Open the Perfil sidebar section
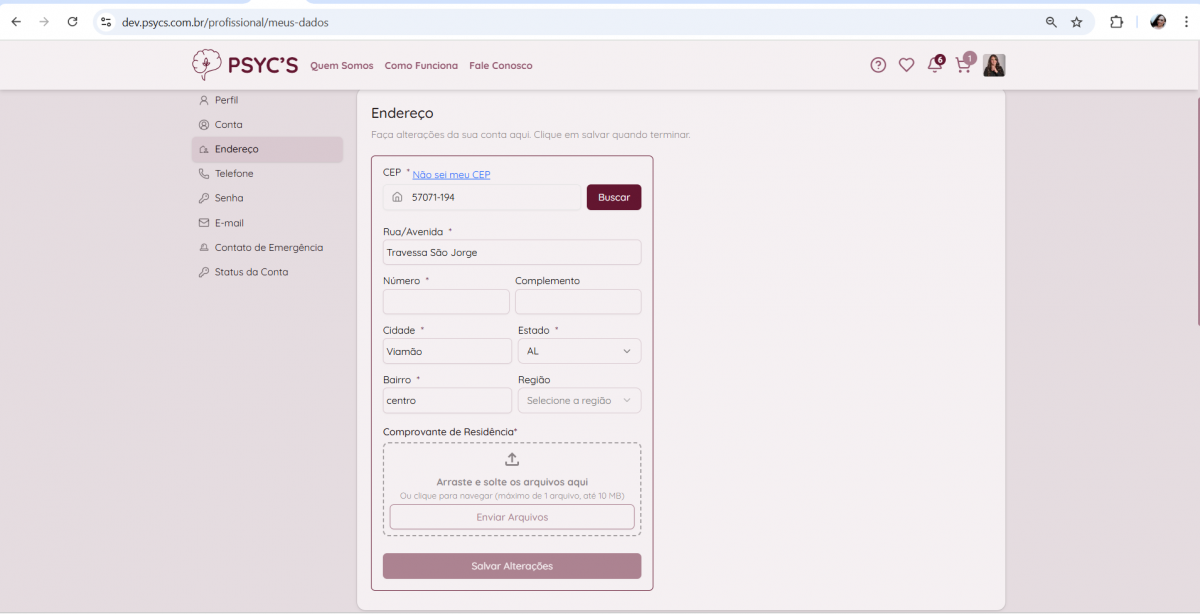1200x614 pixels. [x=226, y=100]
